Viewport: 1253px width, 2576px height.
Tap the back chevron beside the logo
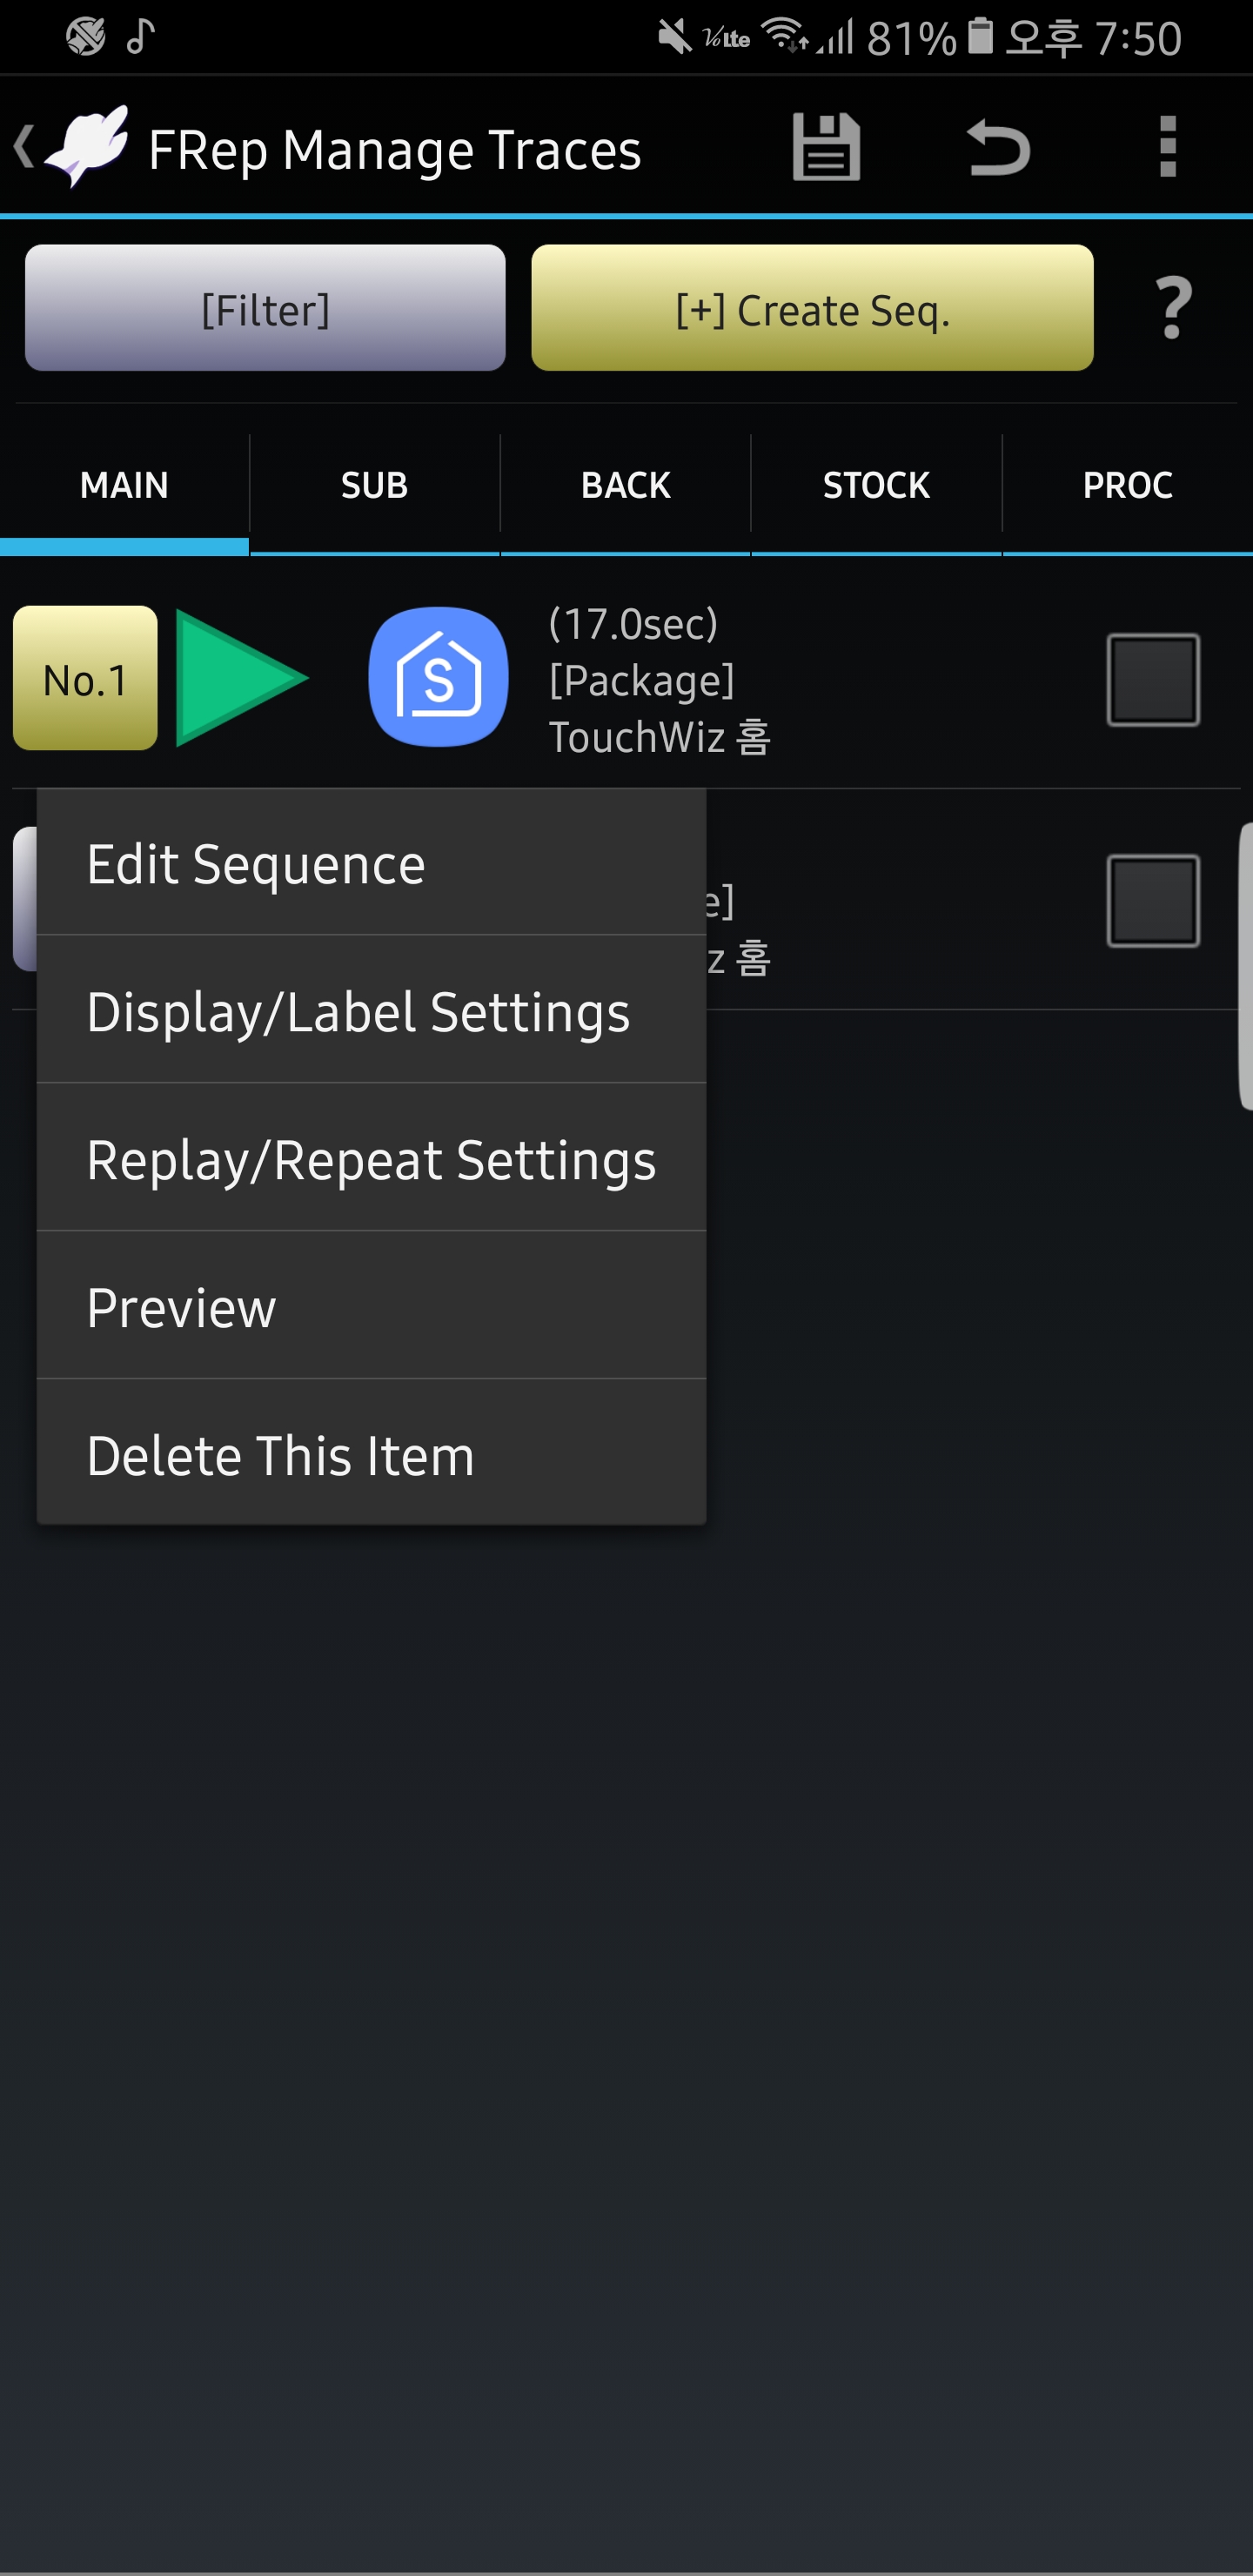24,146
